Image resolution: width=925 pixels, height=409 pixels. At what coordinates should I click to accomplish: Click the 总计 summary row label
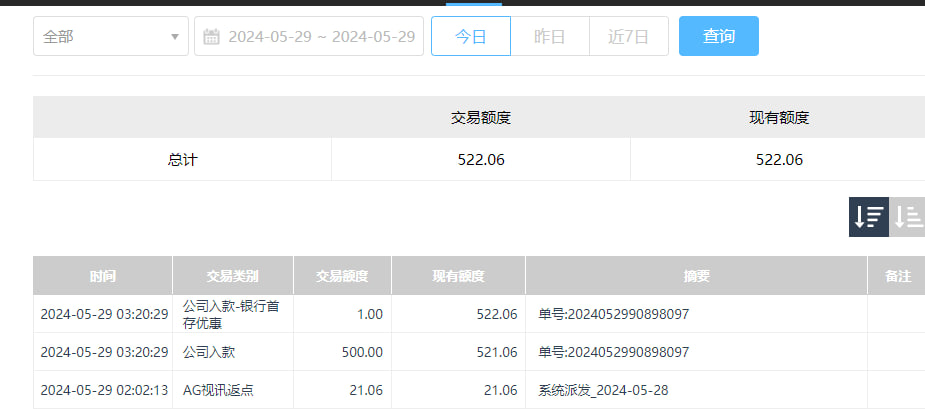point(182,160)
